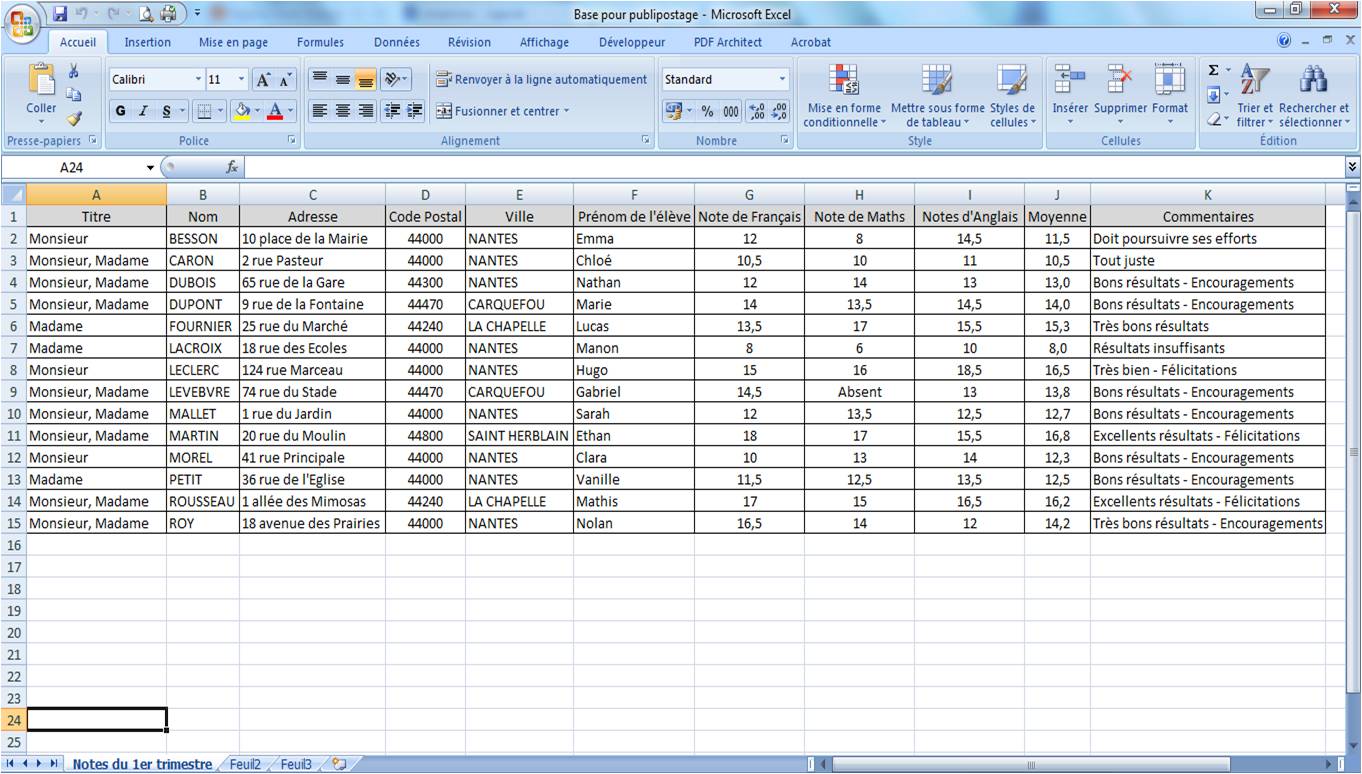Open the round Office button menu
The height and width of the screenshot is (774, 1362).
pos(22,22)
